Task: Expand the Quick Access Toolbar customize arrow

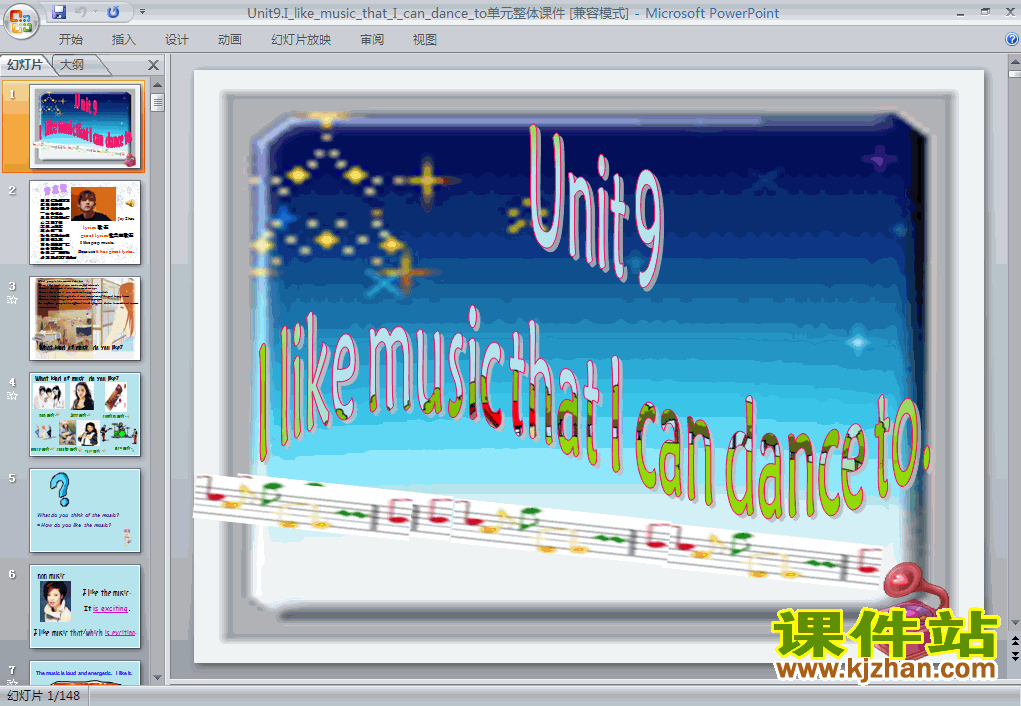Action: click(142, 12)
